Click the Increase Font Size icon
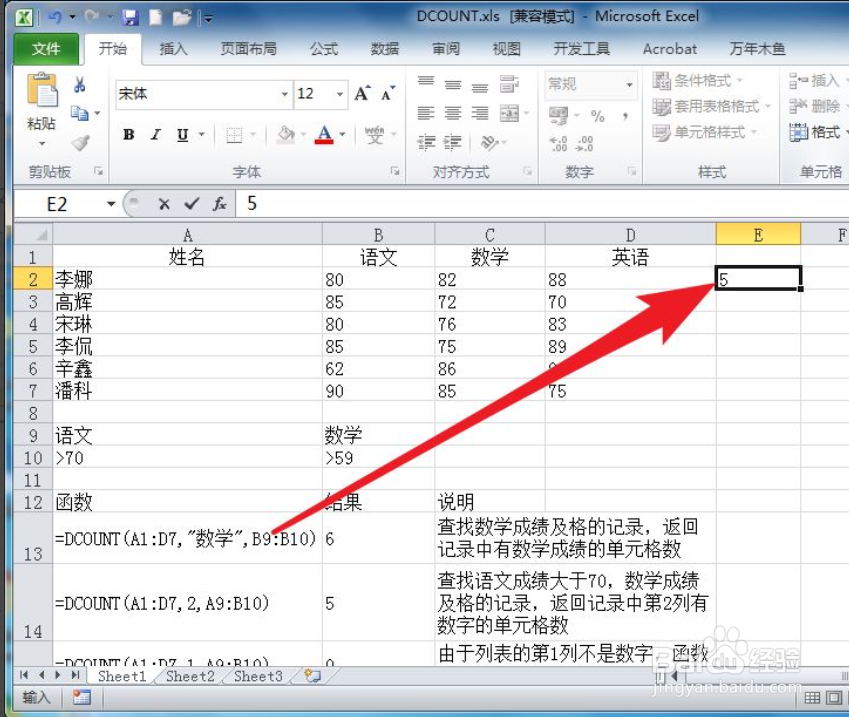The image size is (849, 717). coord(361,90)
